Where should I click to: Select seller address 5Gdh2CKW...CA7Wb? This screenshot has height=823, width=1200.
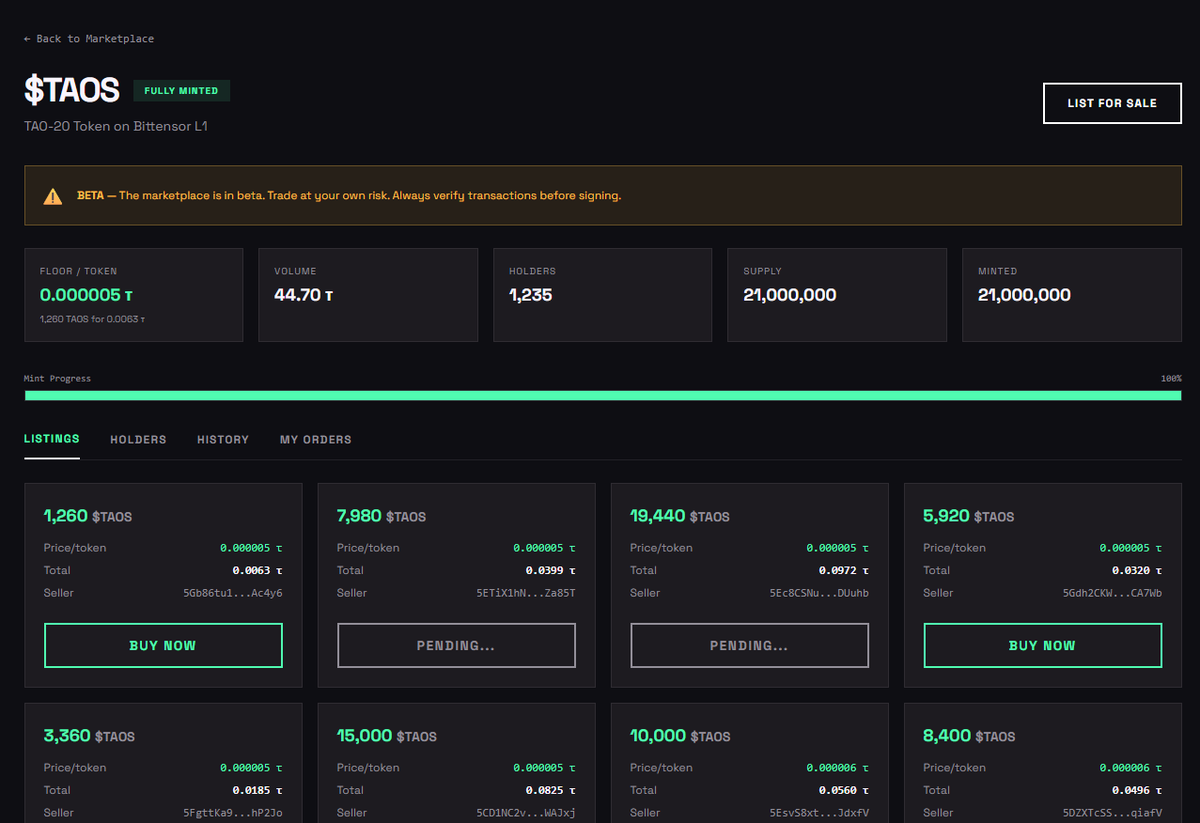[1112, 593]
